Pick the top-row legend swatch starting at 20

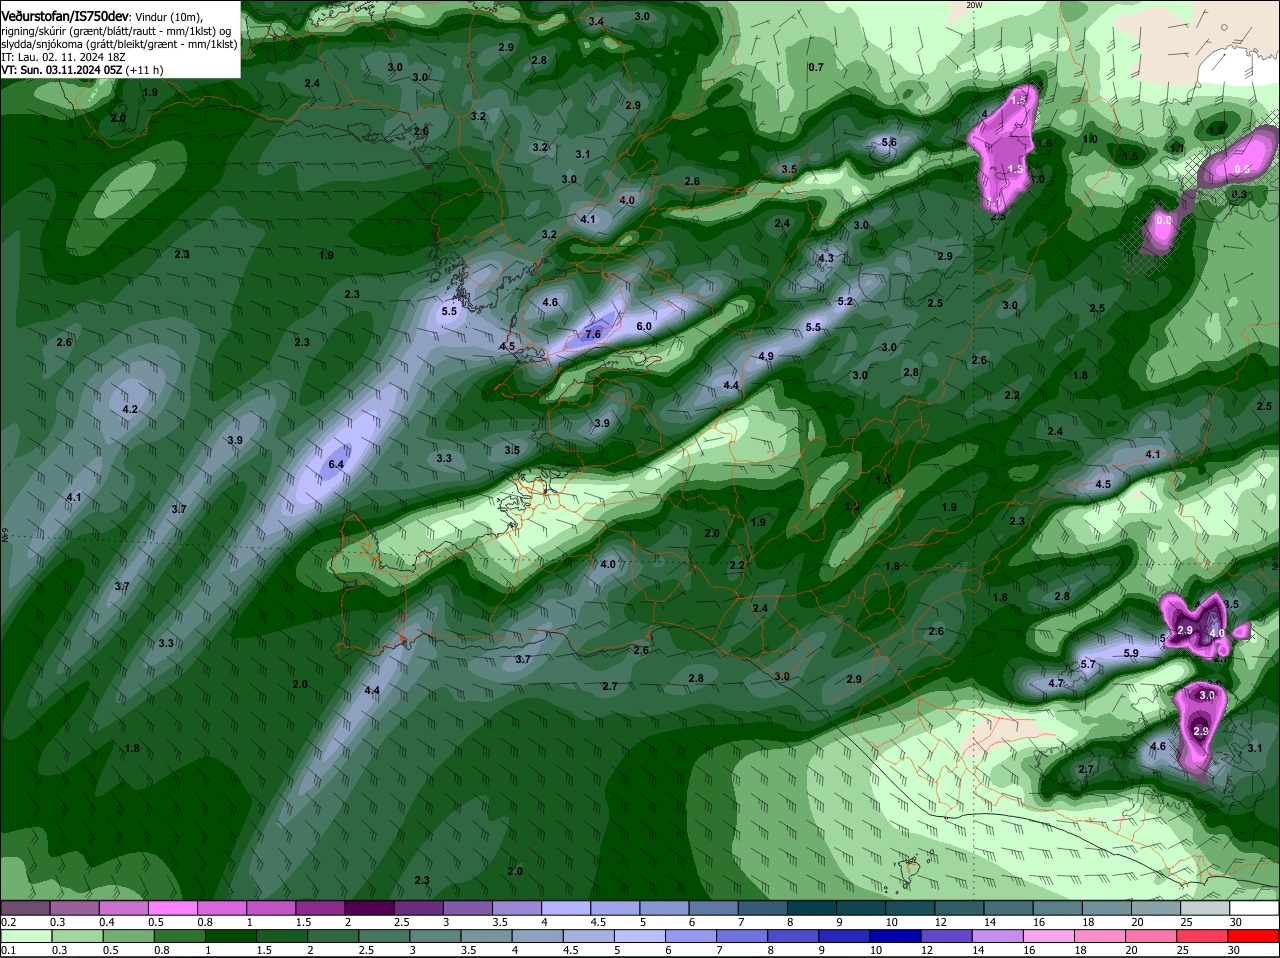[x=1156, y=908]
